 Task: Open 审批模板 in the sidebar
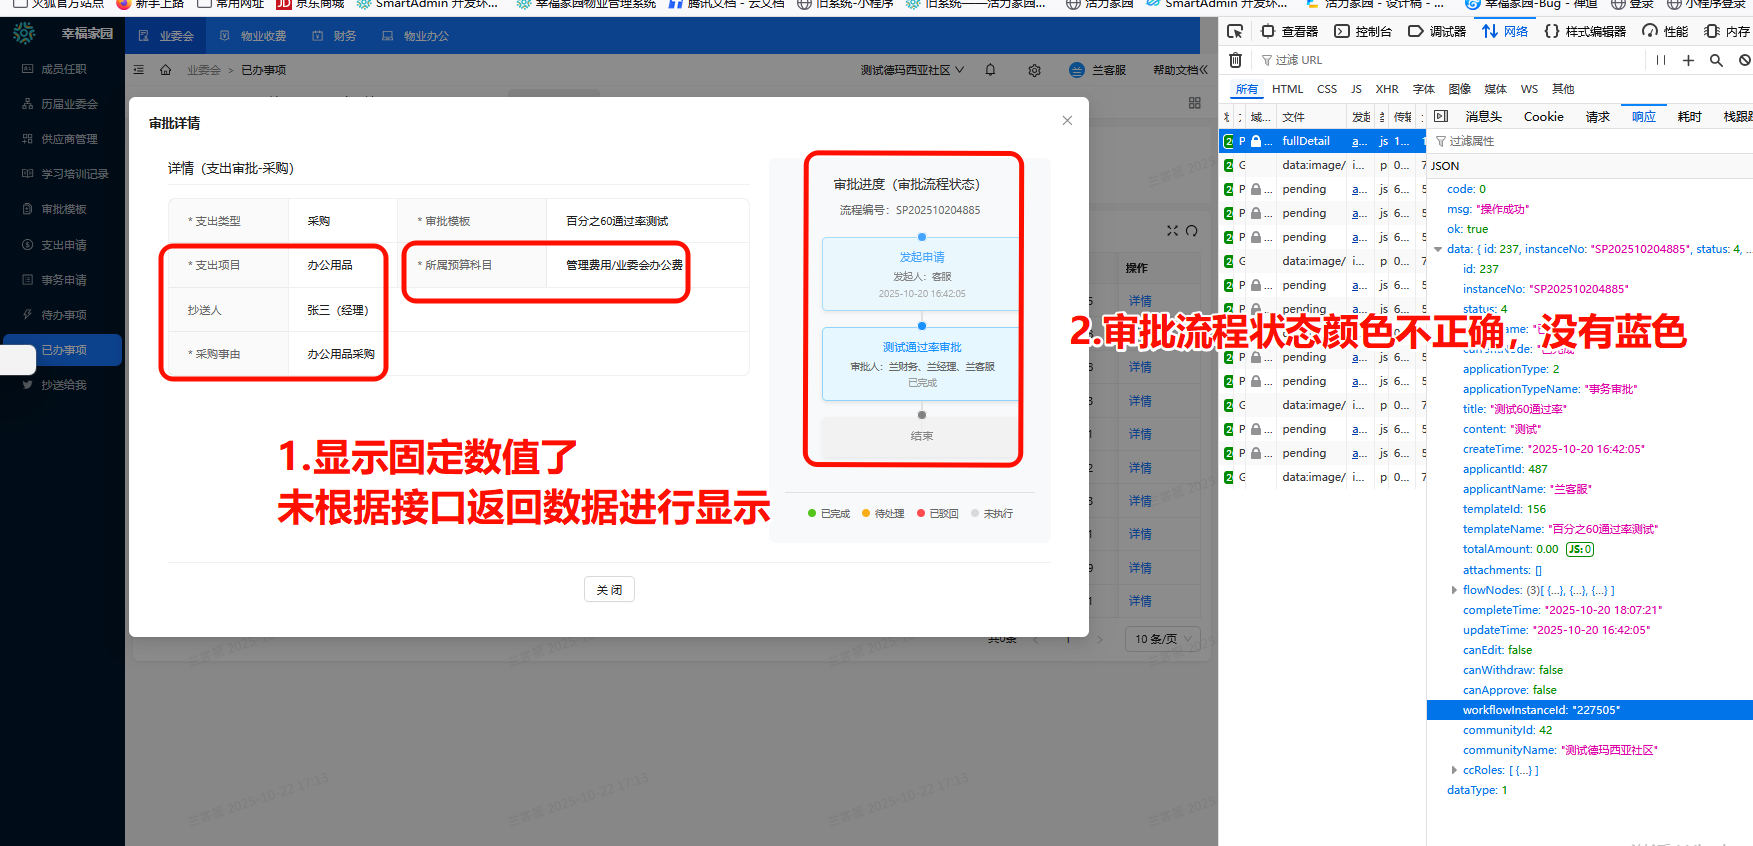point(64,209)
